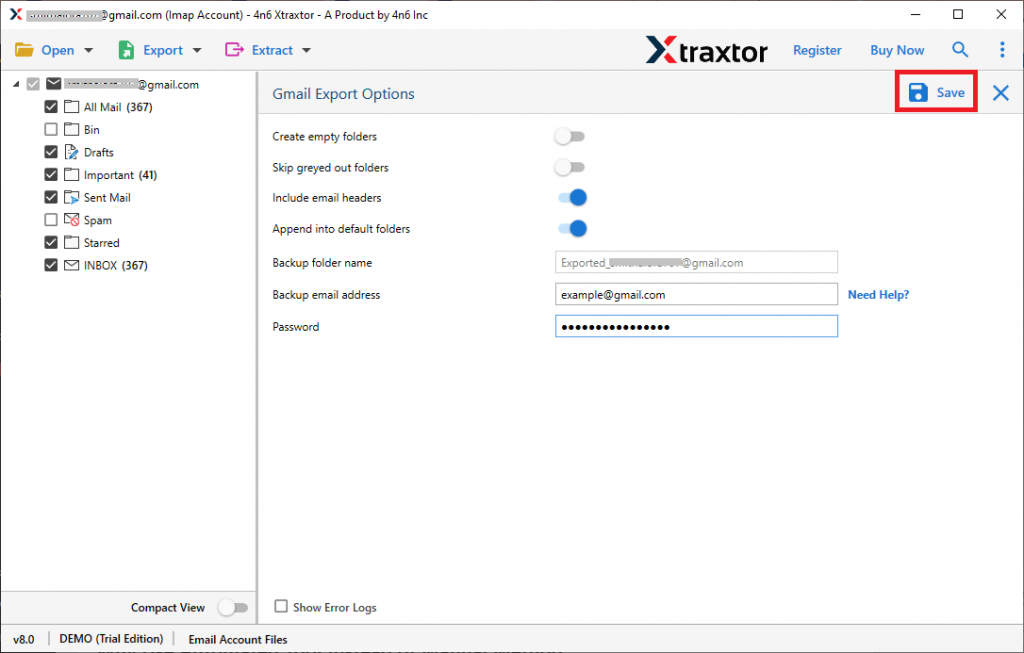
Task: Click the Backup email address field
Action: (x=696, y=294)
